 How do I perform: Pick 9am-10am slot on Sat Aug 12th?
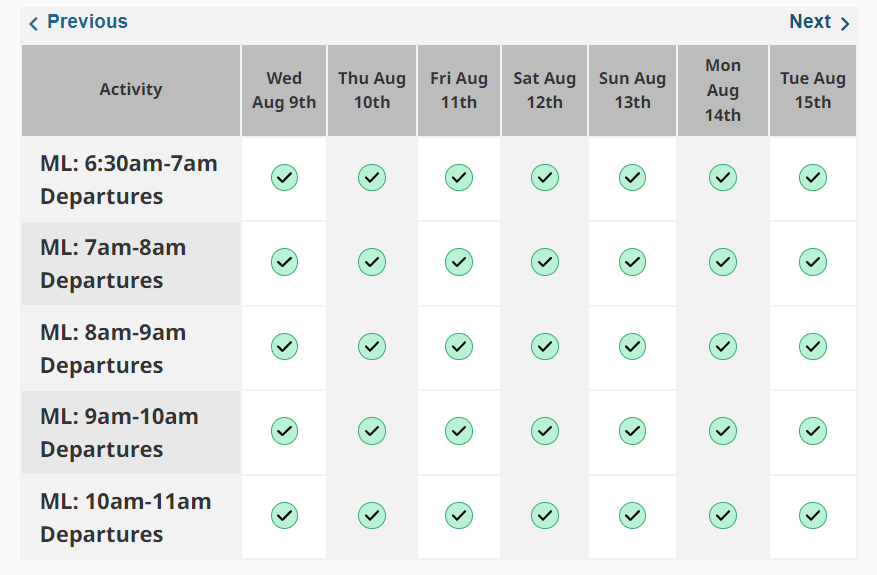[545, 431]
